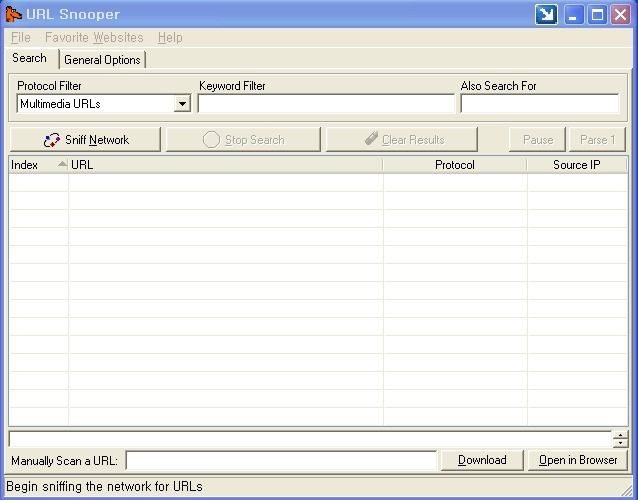Open the Favorite Websites menu
Viewport: 638px width, 500px height.
click(94, 37)
